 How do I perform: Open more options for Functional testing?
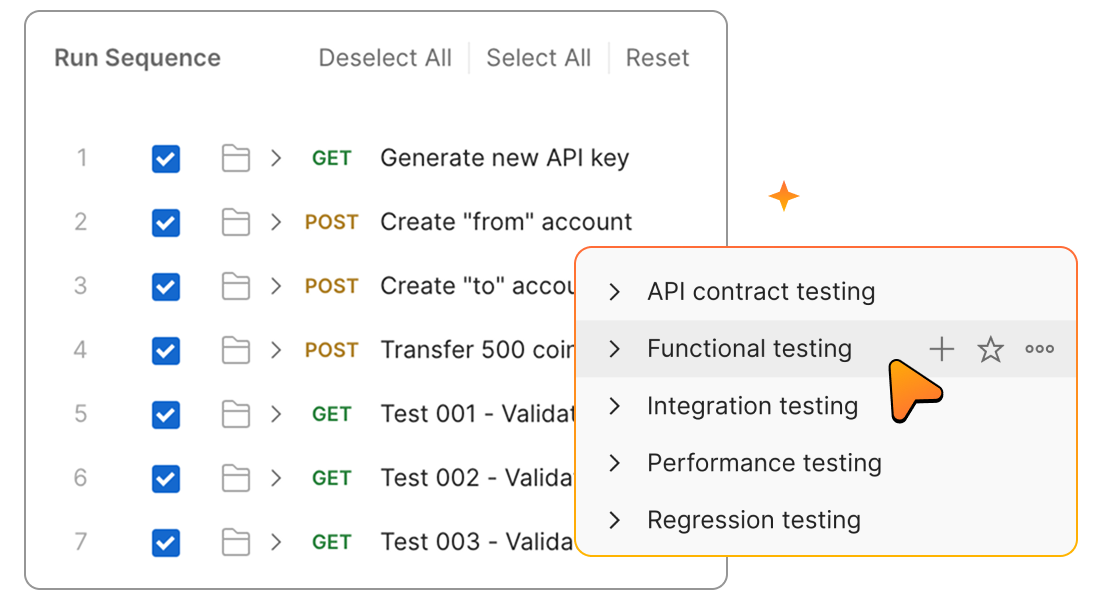[x=1039, y=349]
